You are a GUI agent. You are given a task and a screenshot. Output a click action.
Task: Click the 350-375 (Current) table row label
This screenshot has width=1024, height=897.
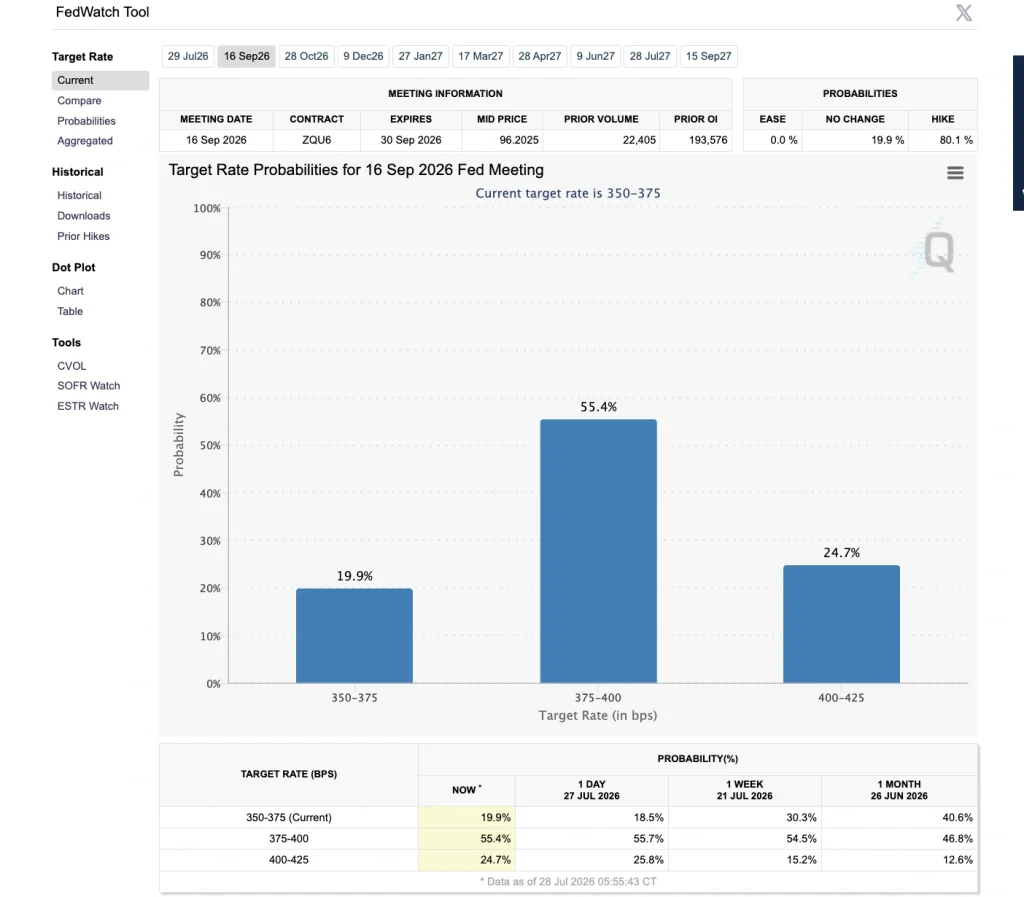click(x=289, y=817)
